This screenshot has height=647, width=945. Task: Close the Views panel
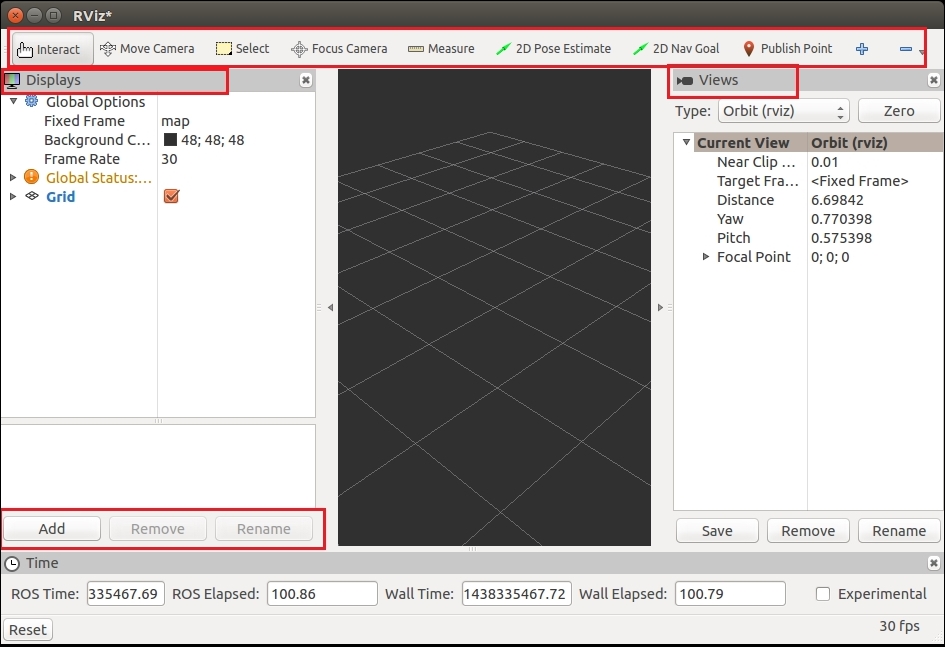pos(934,80)
